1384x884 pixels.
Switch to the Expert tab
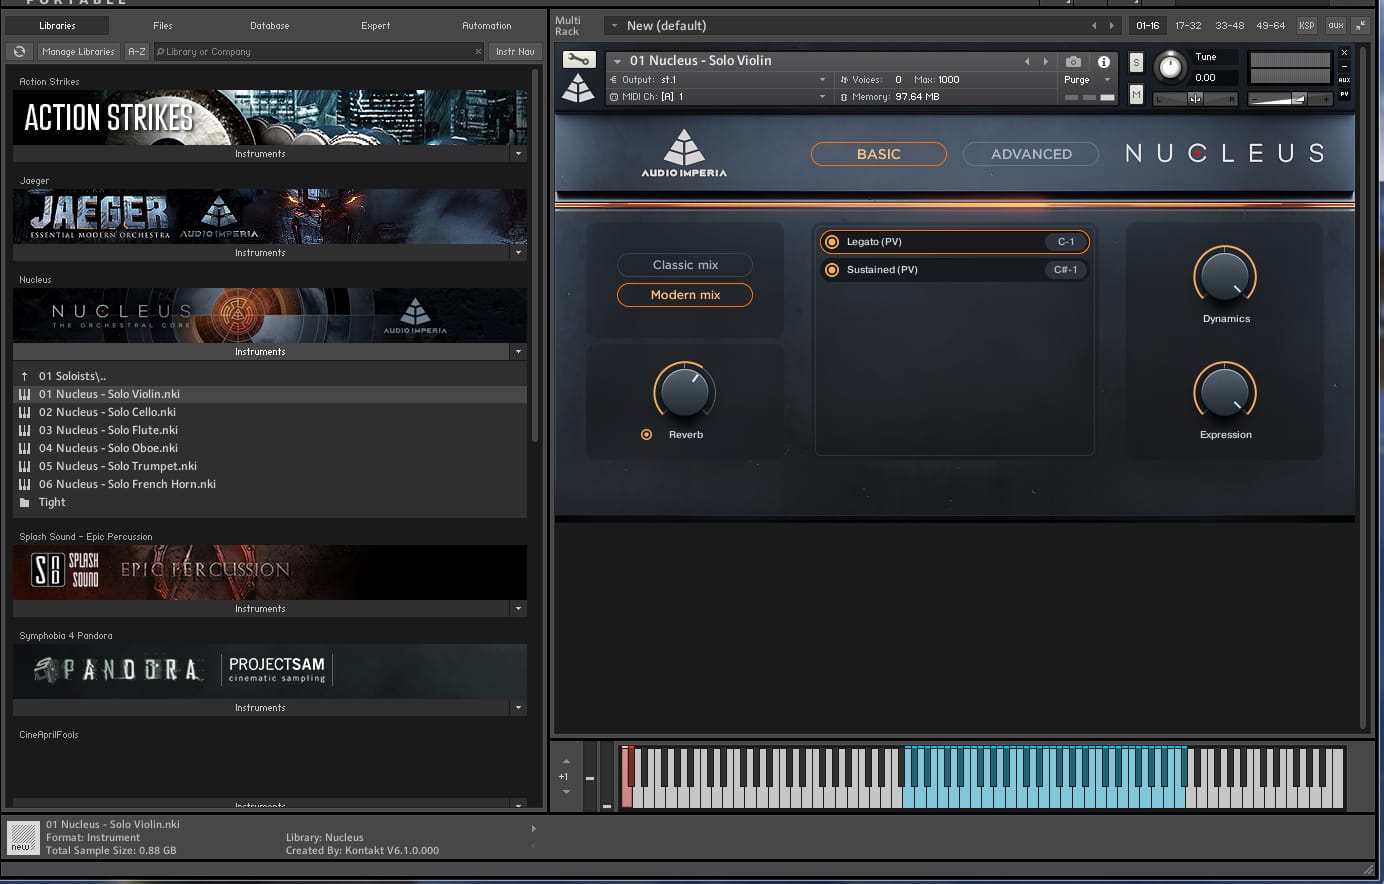[376, 25]
